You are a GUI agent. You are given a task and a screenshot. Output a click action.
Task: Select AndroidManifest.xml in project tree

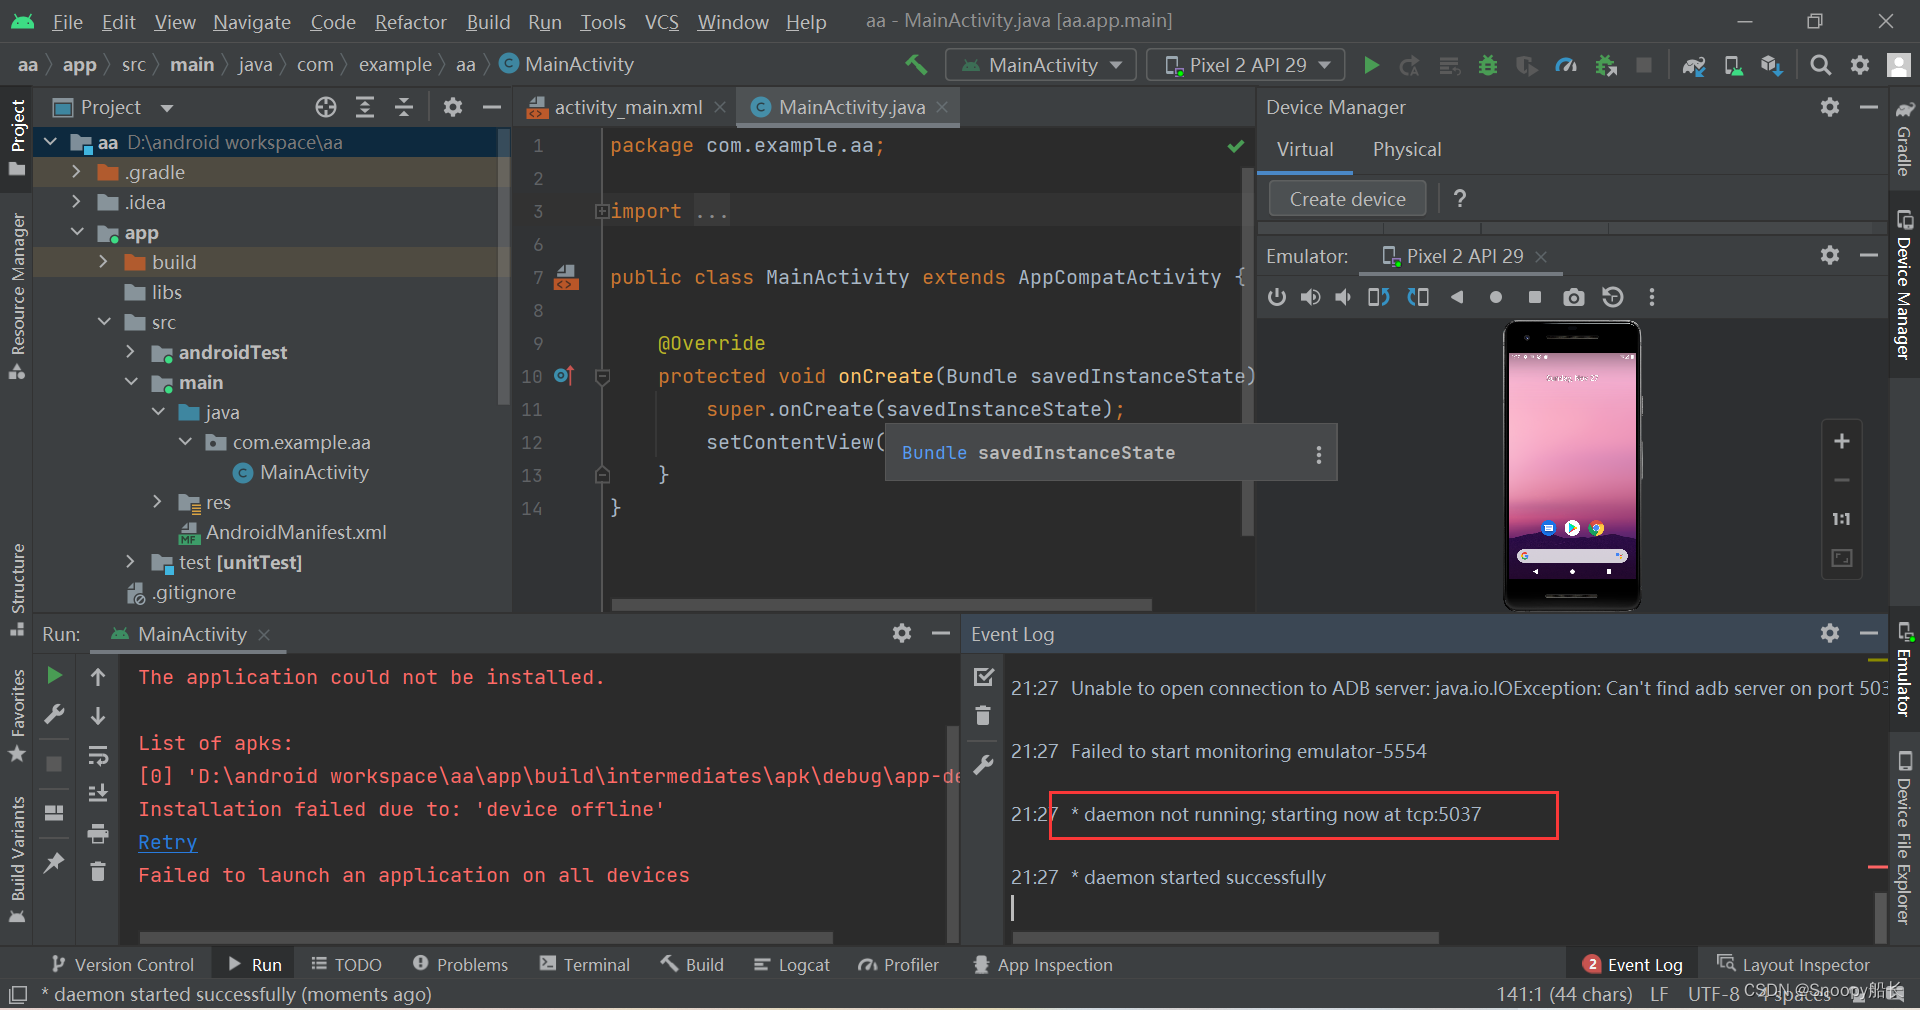pyautogui.click(x=296, y=532)
